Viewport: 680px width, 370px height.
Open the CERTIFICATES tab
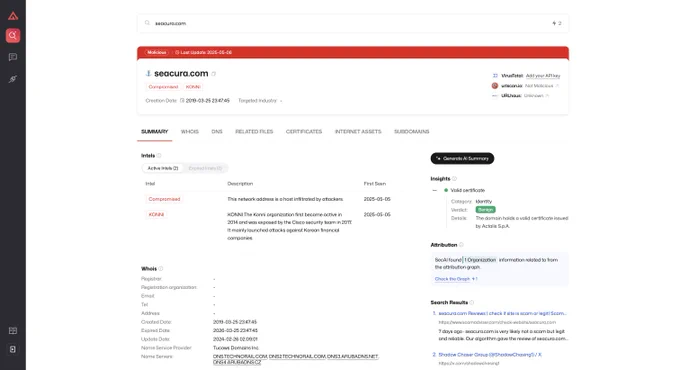pyautogui.click(x=304, y=131)
